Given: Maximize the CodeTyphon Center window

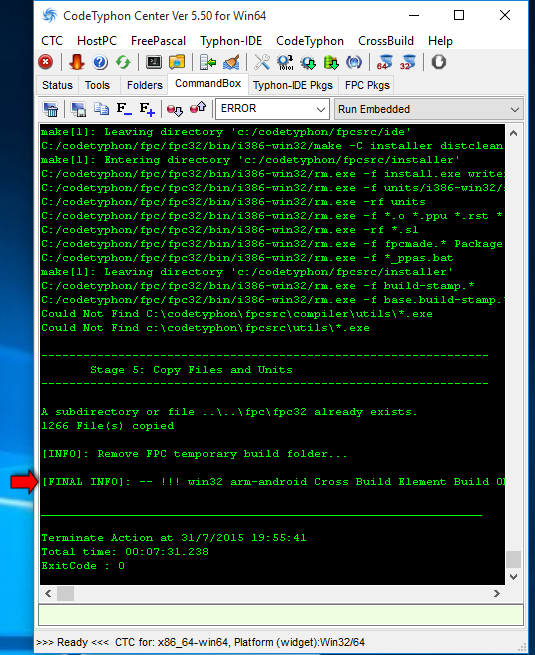Looking at the screenshot, I should [x=459, y=15].
